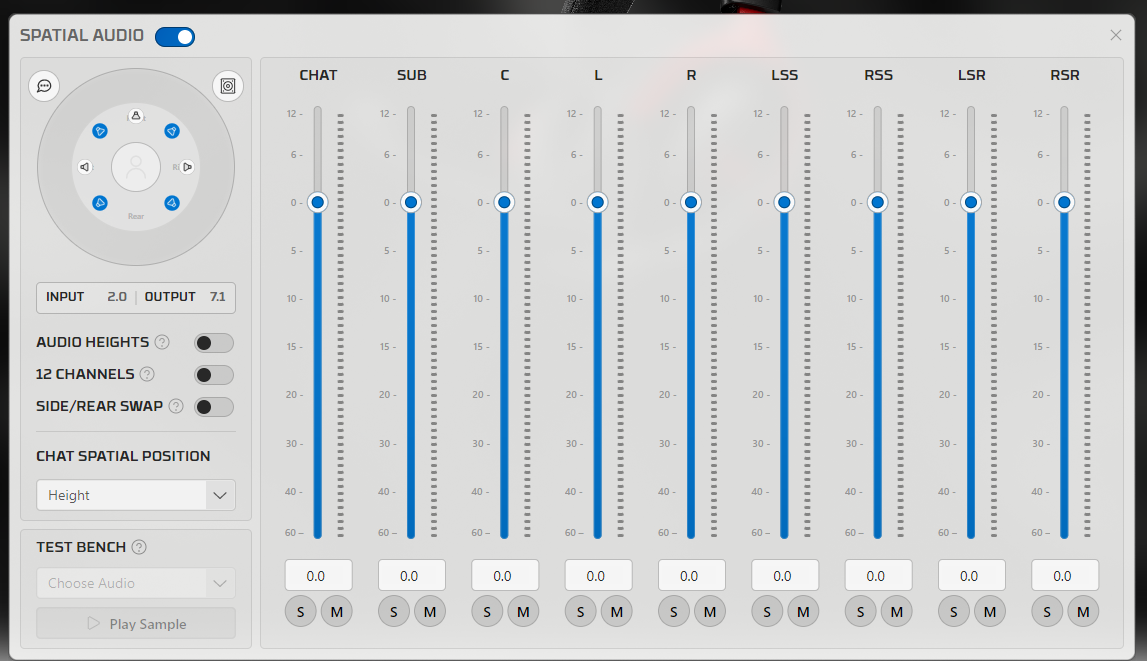1147x661 pixels.
Task: Toggle Side/Rear Swap on
Action: point(214,407)
